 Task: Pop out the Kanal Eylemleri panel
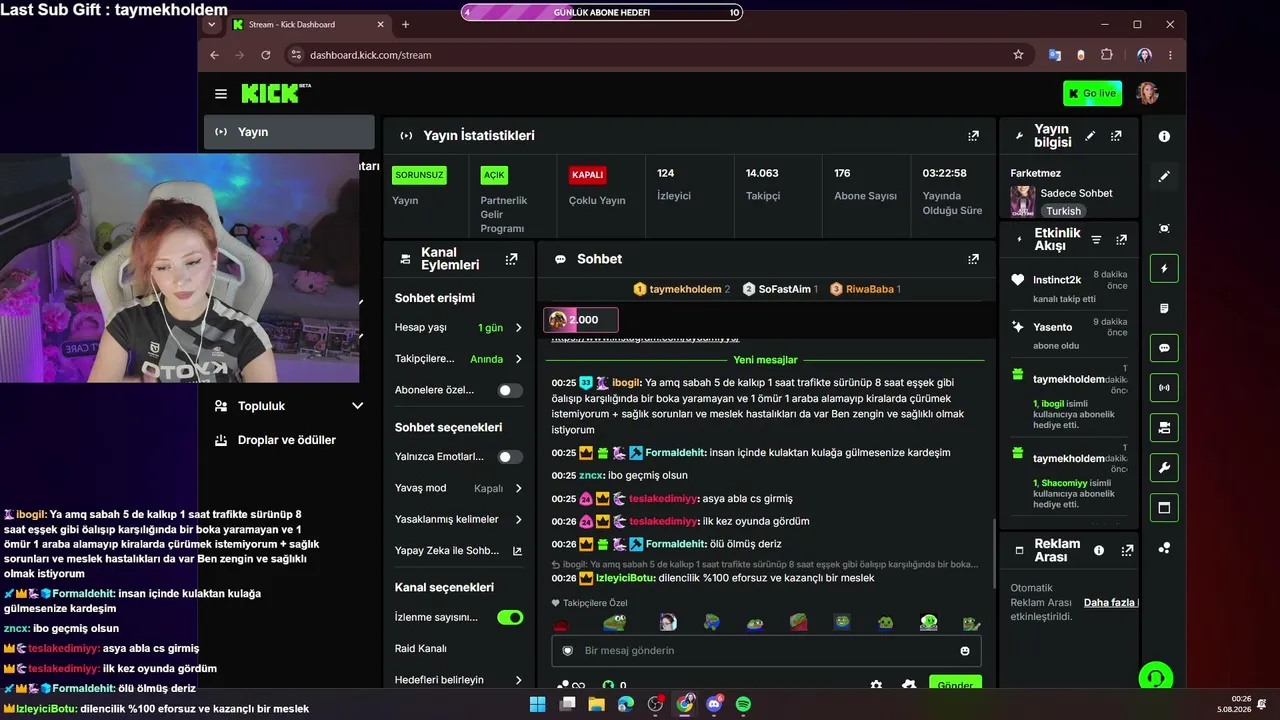coord(512,259)
